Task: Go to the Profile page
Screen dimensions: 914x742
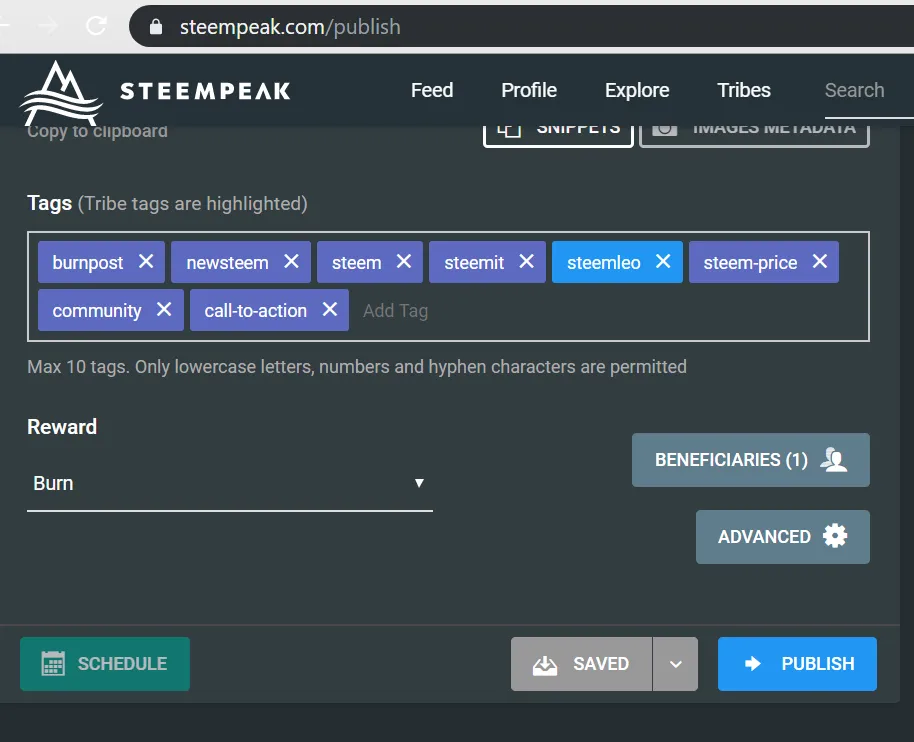Action: click(529, 90)
